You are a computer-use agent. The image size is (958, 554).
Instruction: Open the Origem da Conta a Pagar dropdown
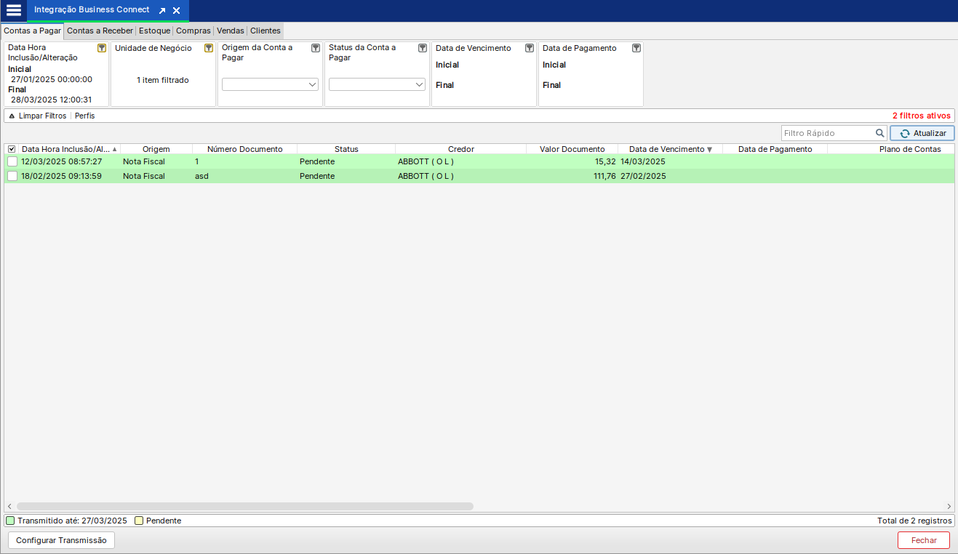(270, 85)
